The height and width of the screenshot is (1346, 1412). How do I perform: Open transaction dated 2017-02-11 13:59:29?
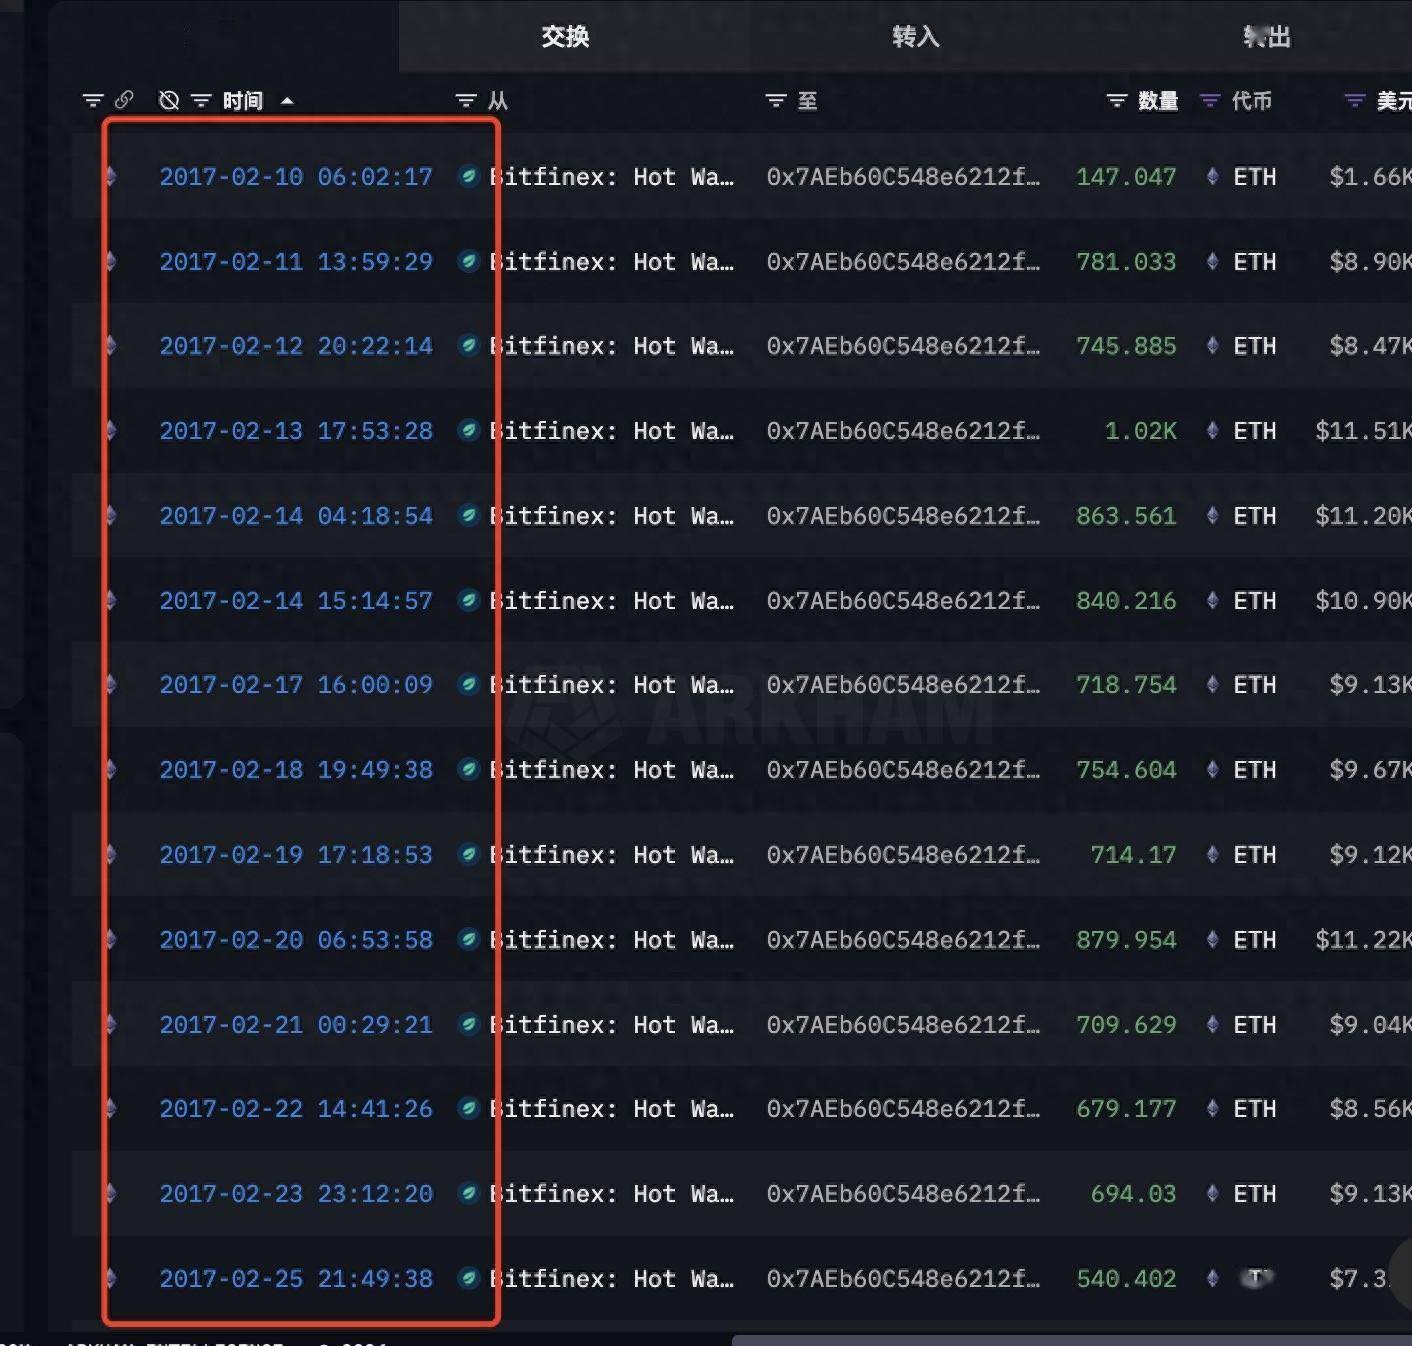click(296, 262)
